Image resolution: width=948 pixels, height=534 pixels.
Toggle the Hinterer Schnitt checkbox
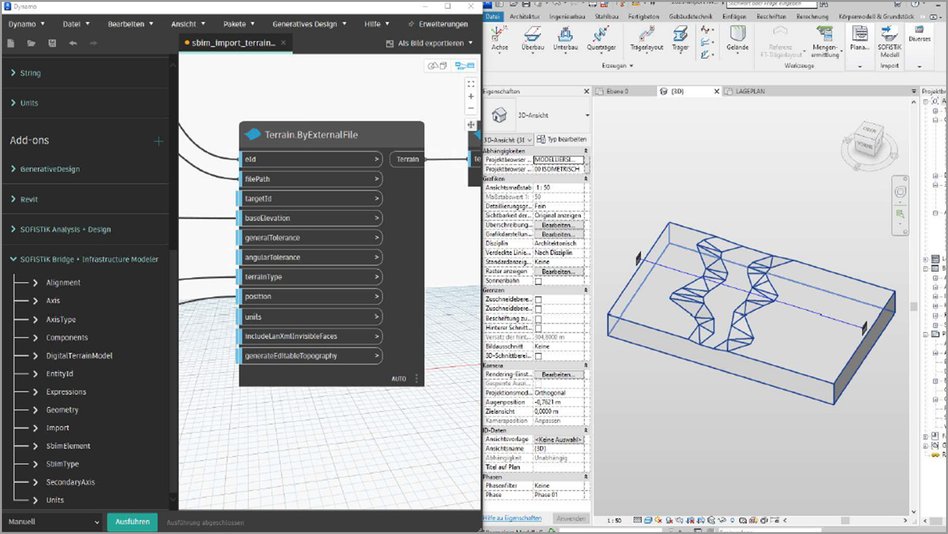tap(538, 328)
